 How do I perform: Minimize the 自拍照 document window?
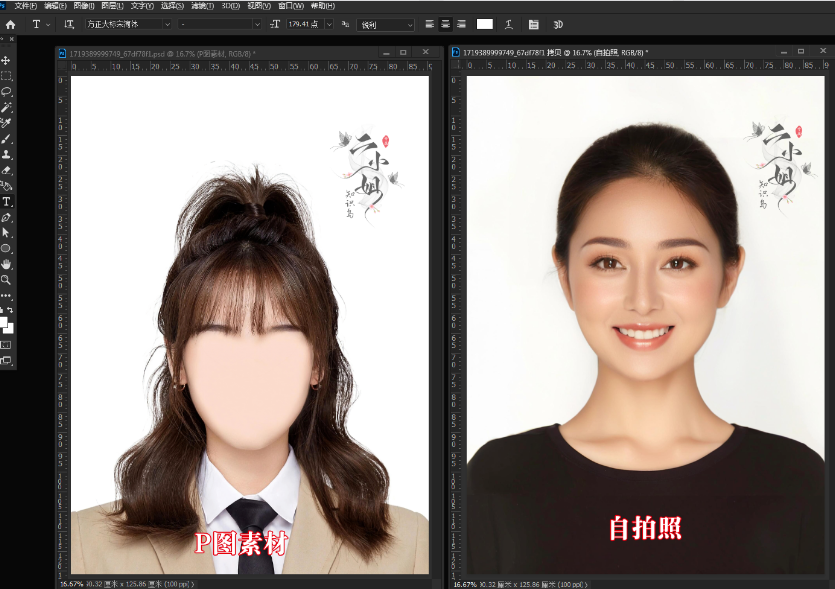tap(783, 52)
